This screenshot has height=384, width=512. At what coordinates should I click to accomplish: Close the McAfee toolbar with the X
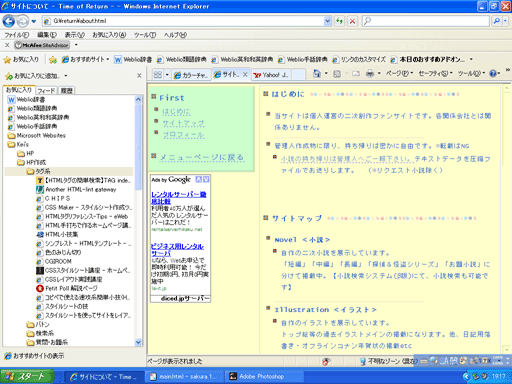pos(7,45)
